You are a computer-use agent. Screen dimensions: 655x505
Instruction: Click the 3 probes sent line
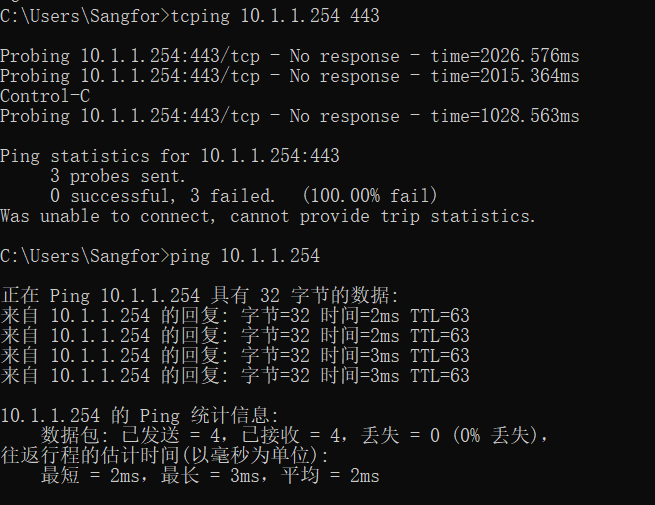118,176
